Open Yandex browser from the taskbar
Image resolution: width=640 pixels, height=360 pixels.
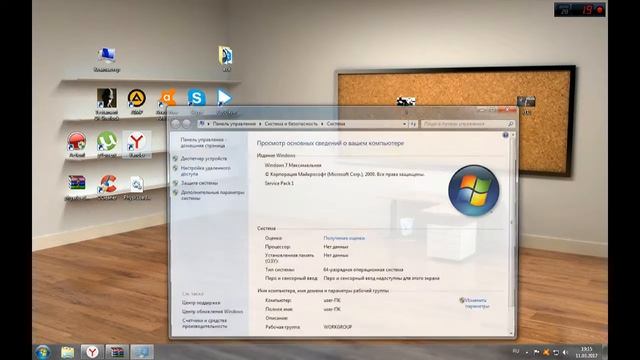[92, 352]
